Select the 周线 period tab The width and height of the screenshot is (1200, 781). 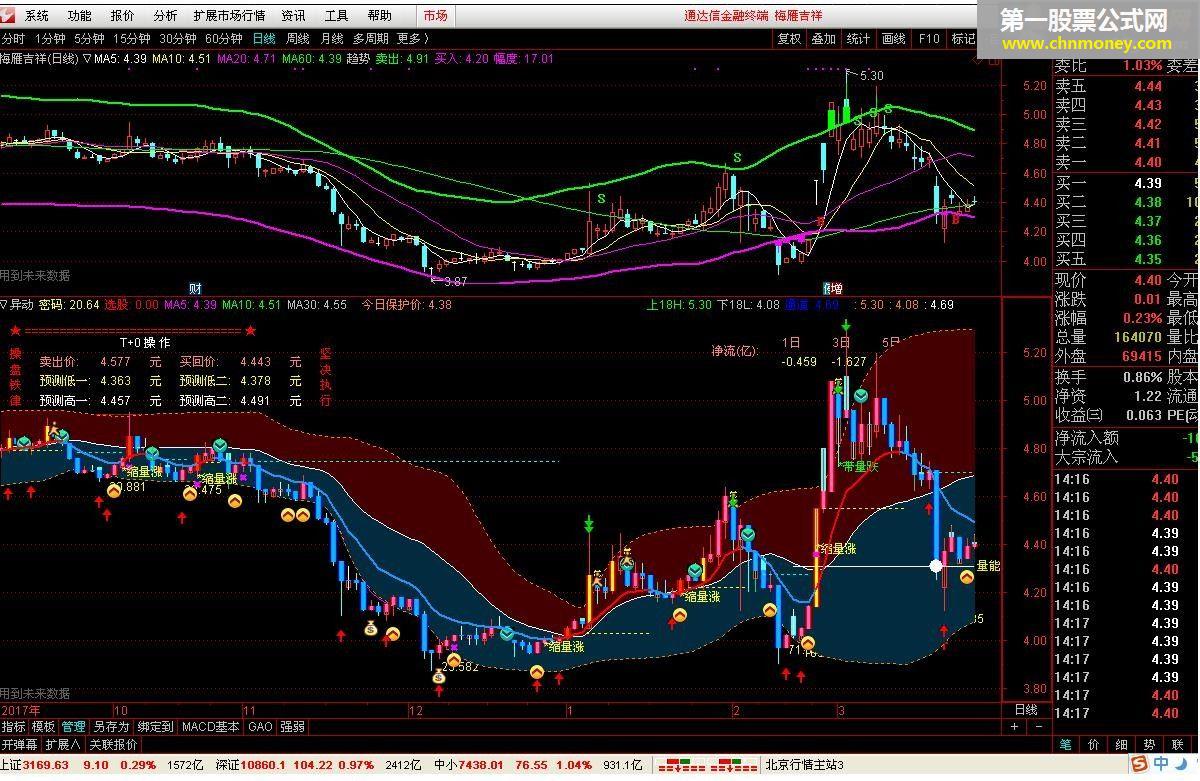[297, 39]
